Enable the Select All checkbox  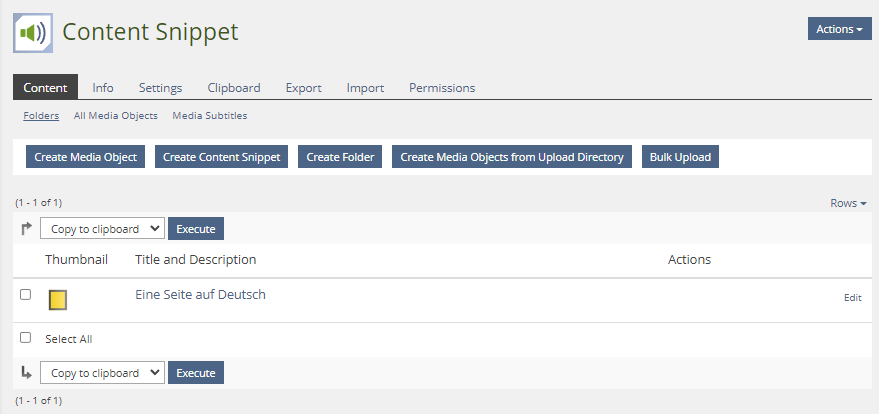(26, 338)
